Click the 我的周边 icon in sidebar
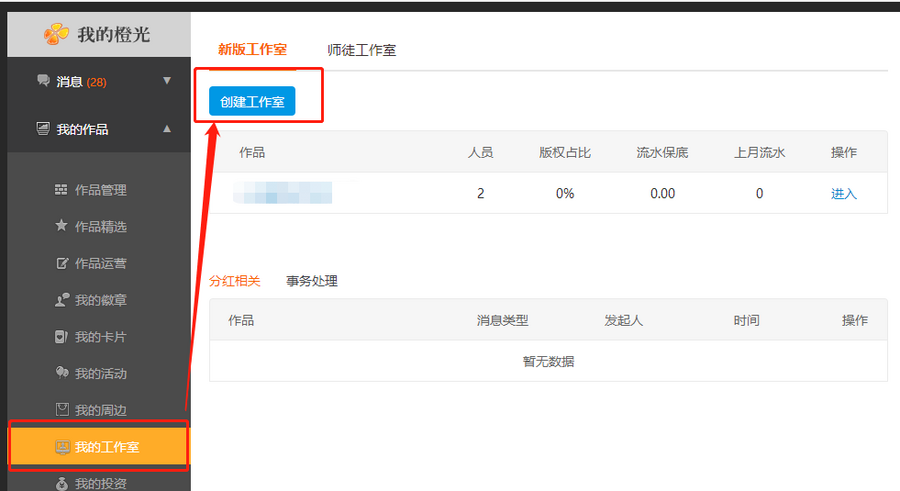Screen dimensions: 900x491 click(61, 410)
